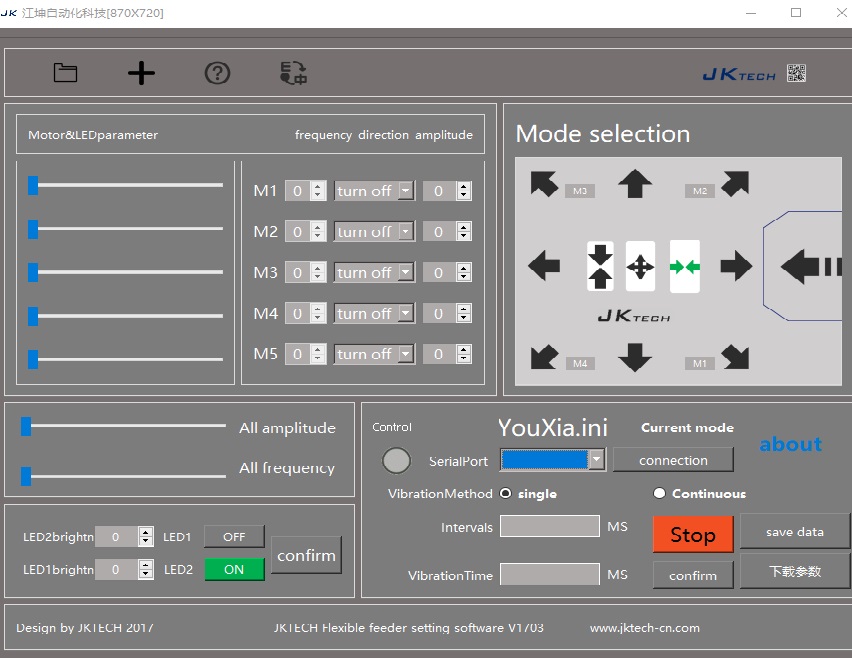Select the right arrow mode
The image size is (852, 658).
(736, 266)
